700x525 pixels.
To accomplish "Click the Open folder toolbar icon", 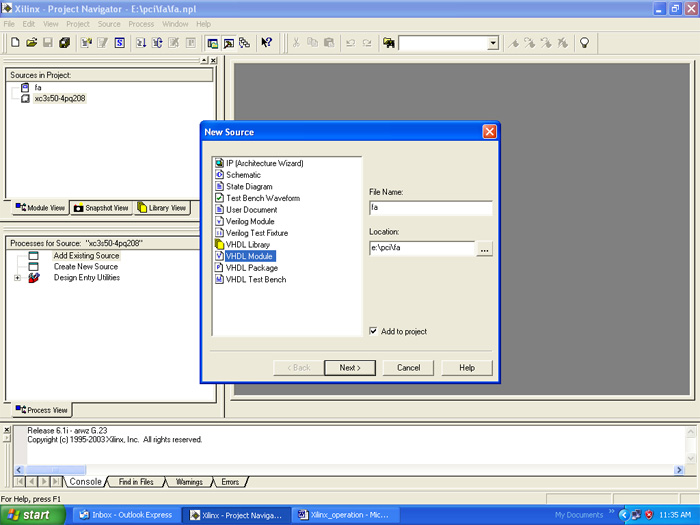I will 31,42.
